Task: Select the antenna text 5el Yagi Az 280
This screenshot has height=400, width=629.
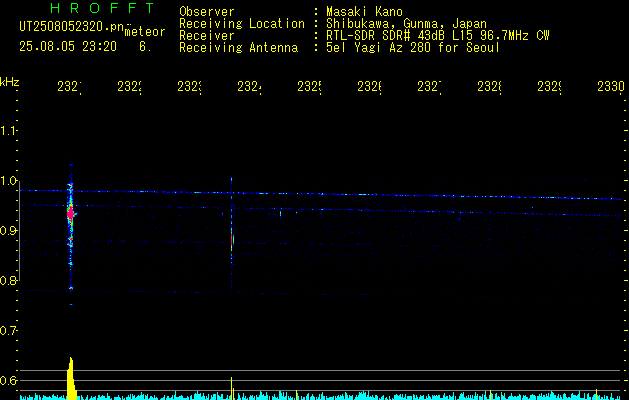Action: coord(379,48)
